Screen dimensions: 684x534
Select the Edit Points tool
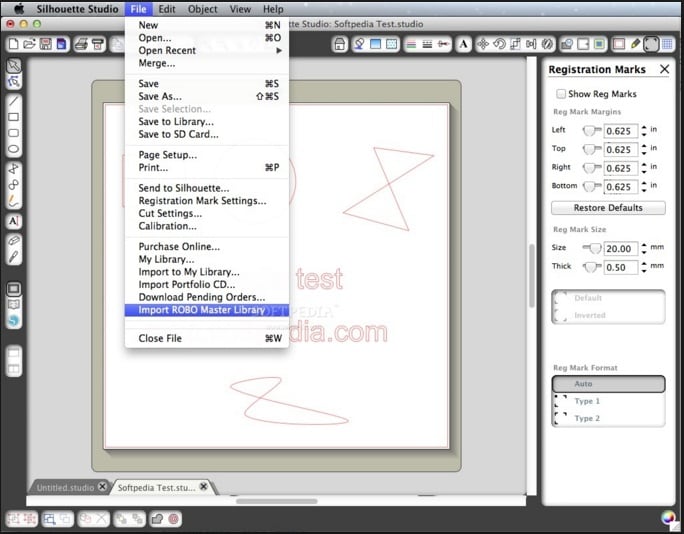(x=14, y=82)
